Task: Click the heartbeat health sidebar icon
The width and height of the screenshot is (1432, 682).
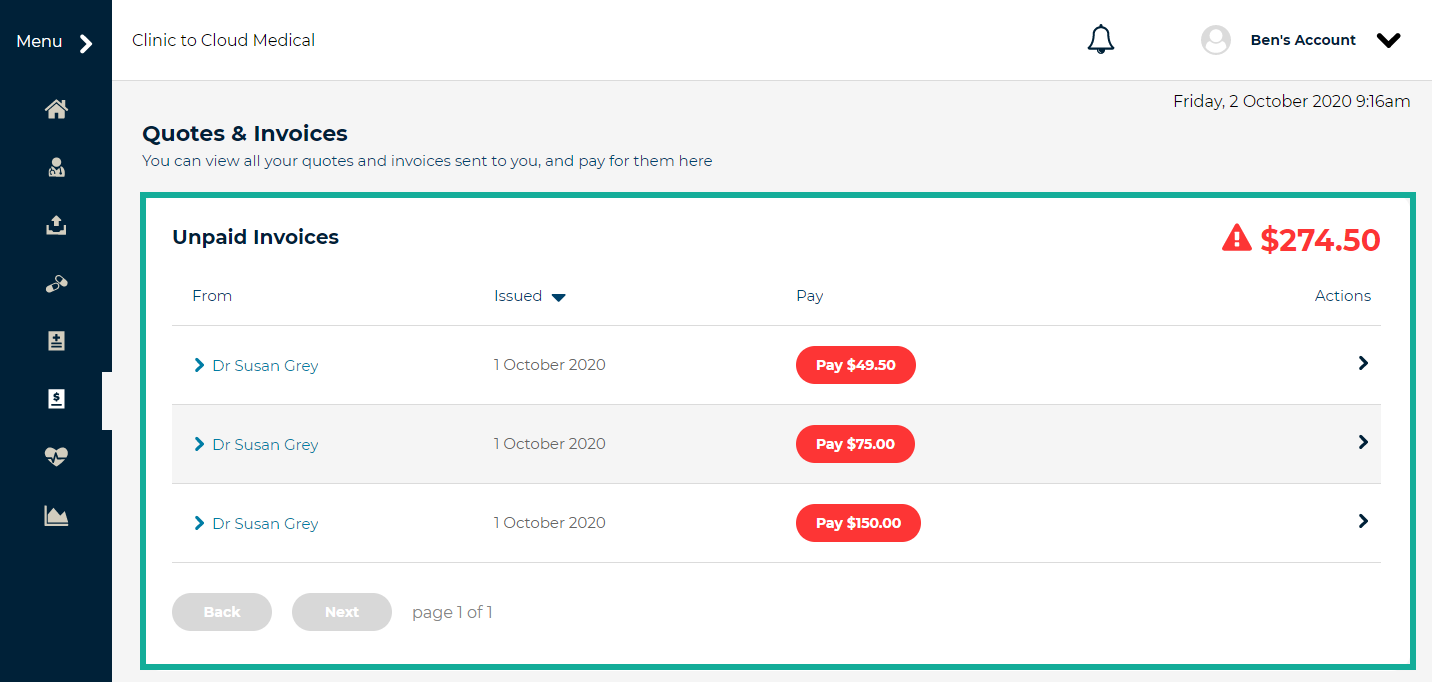Action: click(56, 457)
